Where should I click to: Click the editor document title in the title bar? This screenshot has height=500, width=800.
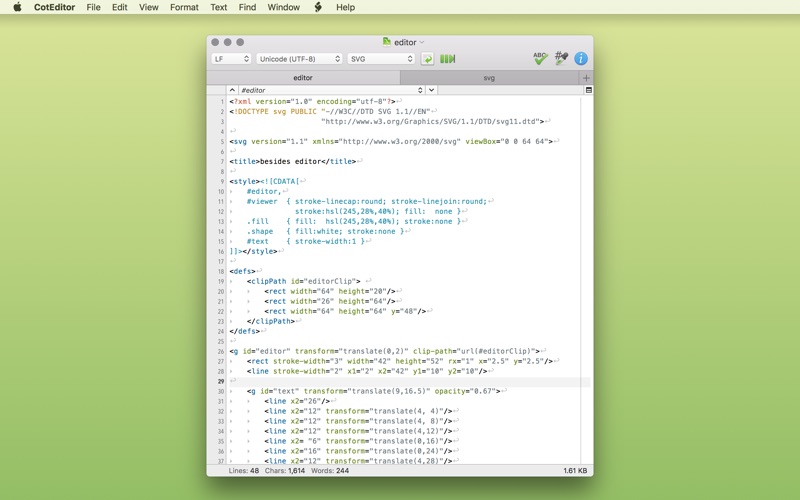(403, 42)
